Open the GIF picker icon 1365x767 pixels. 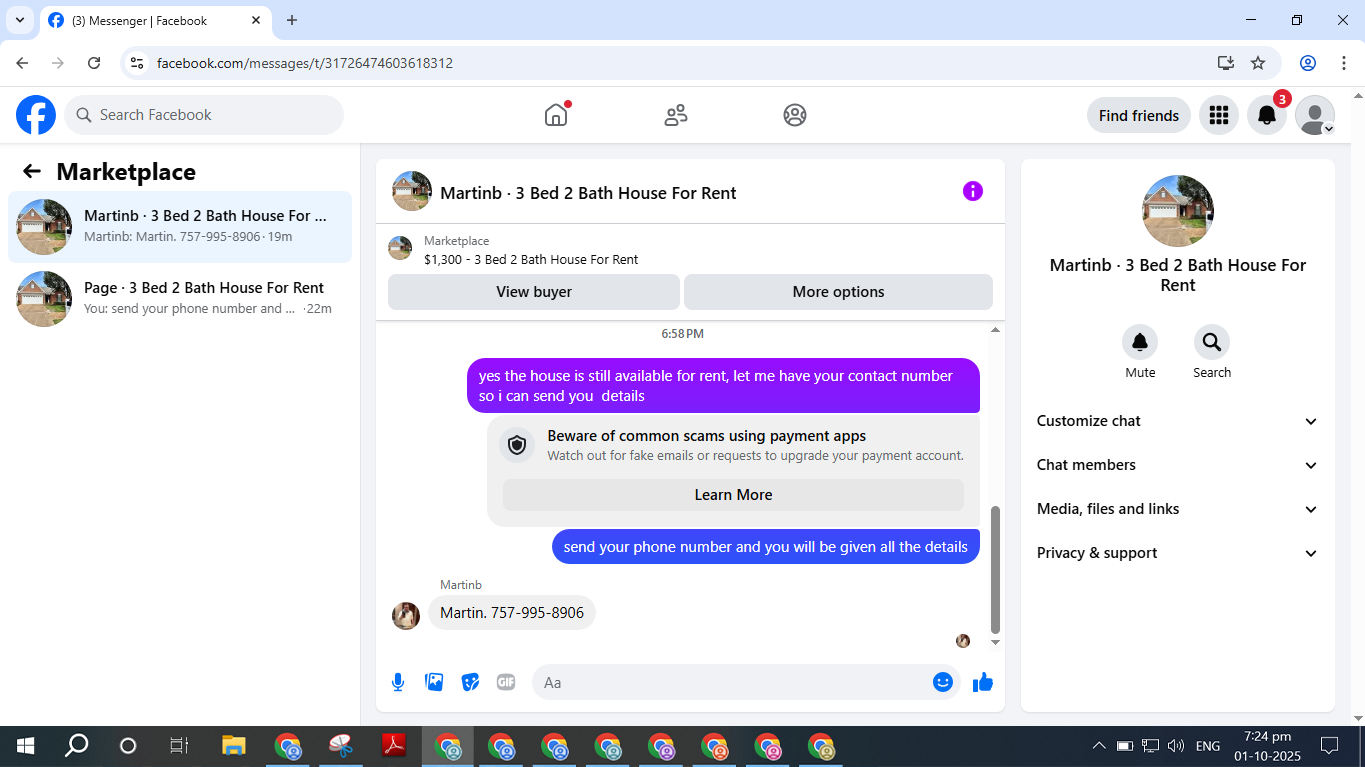[506, 682]
